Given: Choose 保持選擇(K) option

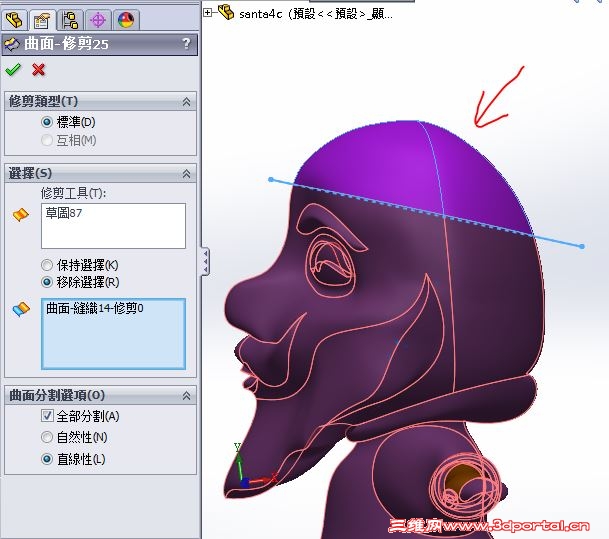Looking at the screenshot, I should click(47, 265).
